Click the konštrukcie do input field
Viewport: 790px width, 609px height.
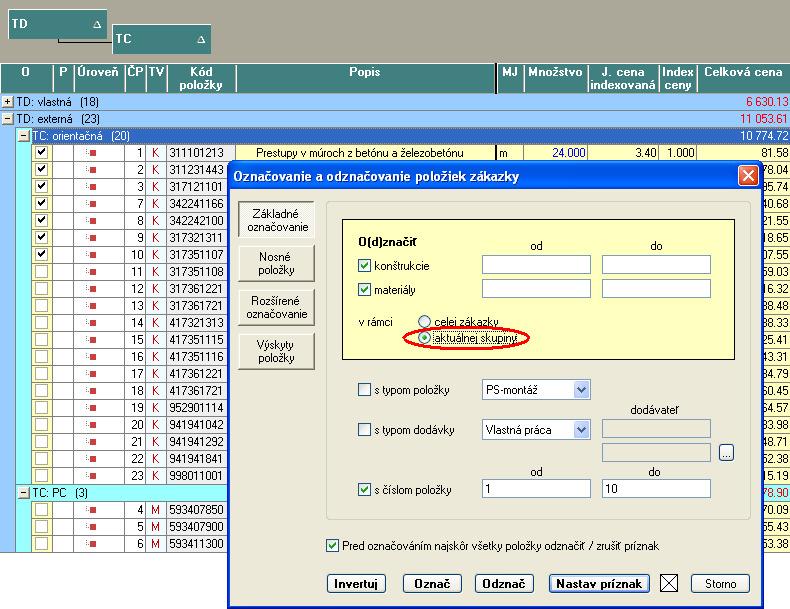(656, 264)
